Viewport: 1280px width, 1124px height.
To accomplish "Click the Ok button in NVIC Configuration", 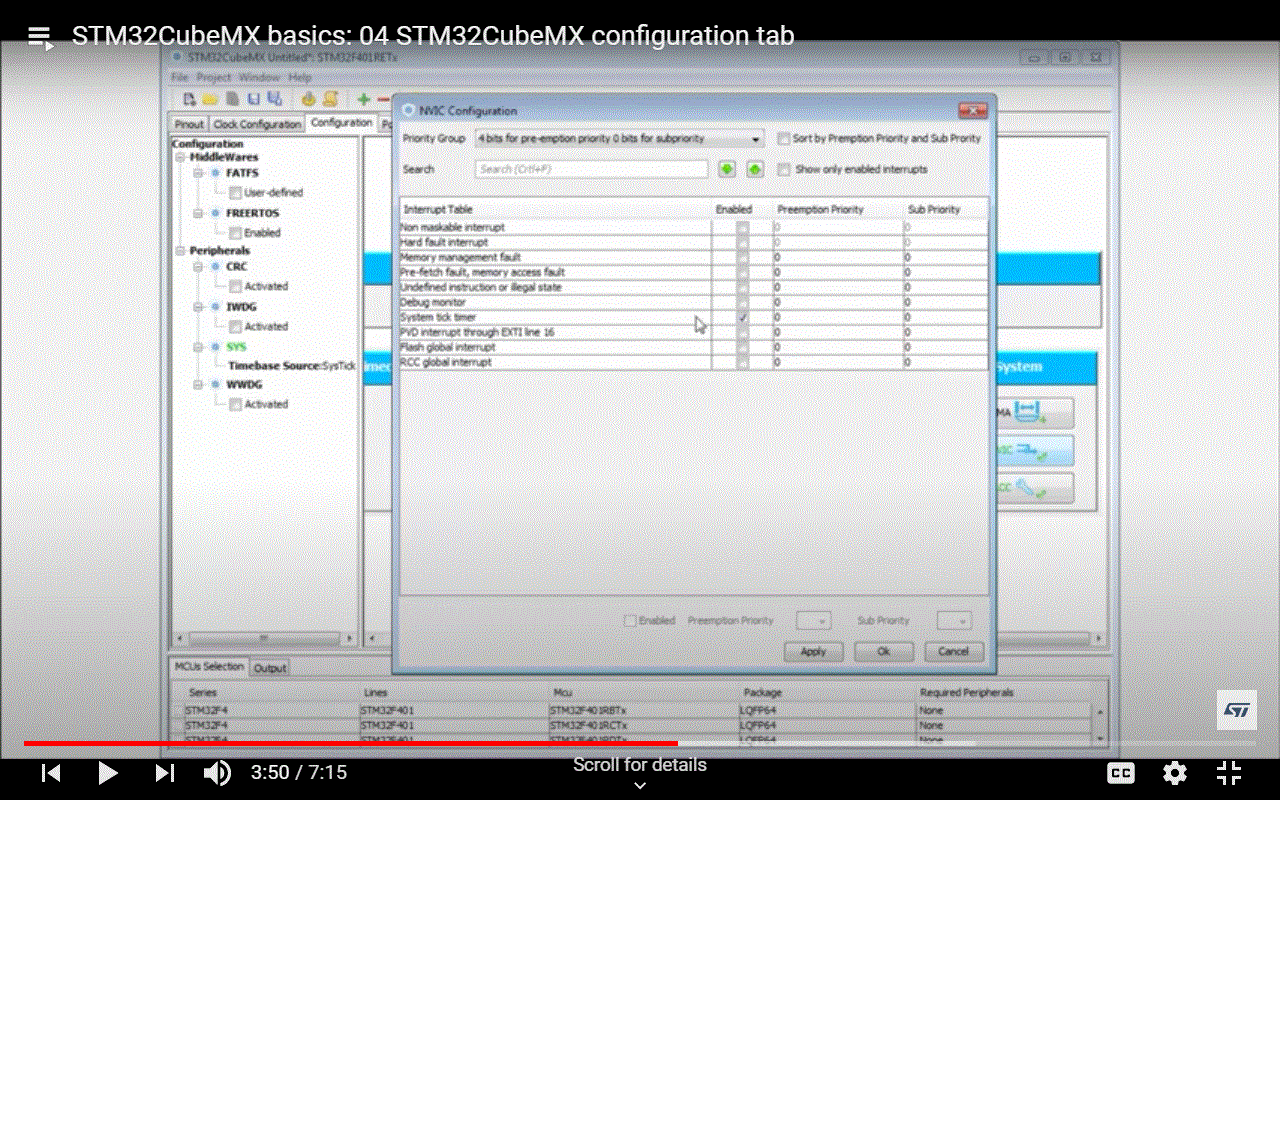I will [x=884, y=651].
